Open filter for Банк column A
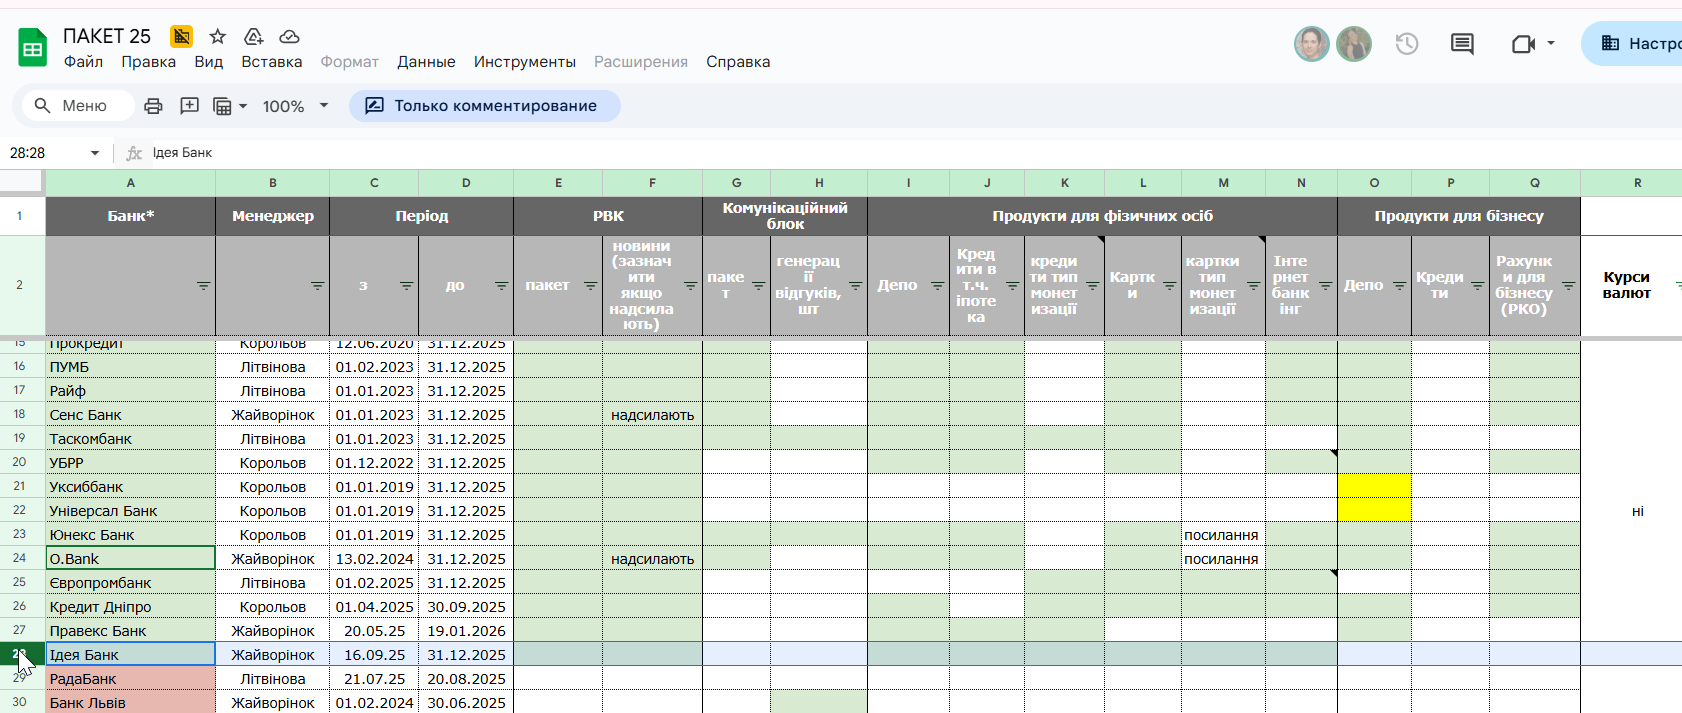 [x=203, y=286]
